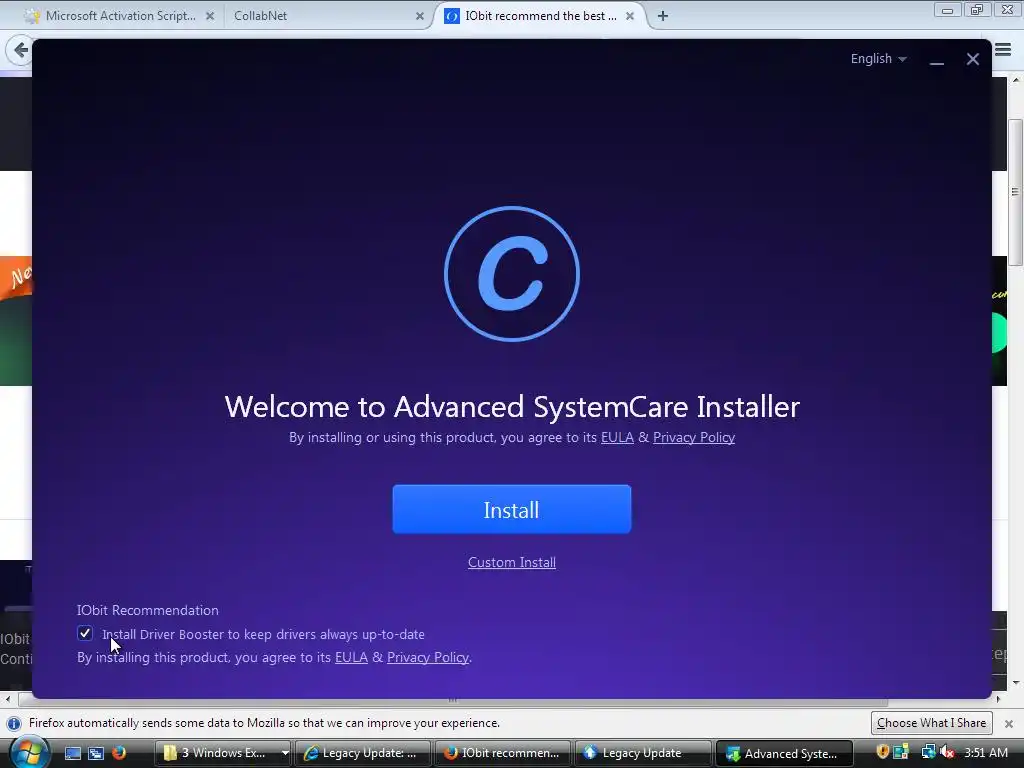Click the page horizontal scrollbar
This screenshot has height=768, width=1024.
coord(453,699)
